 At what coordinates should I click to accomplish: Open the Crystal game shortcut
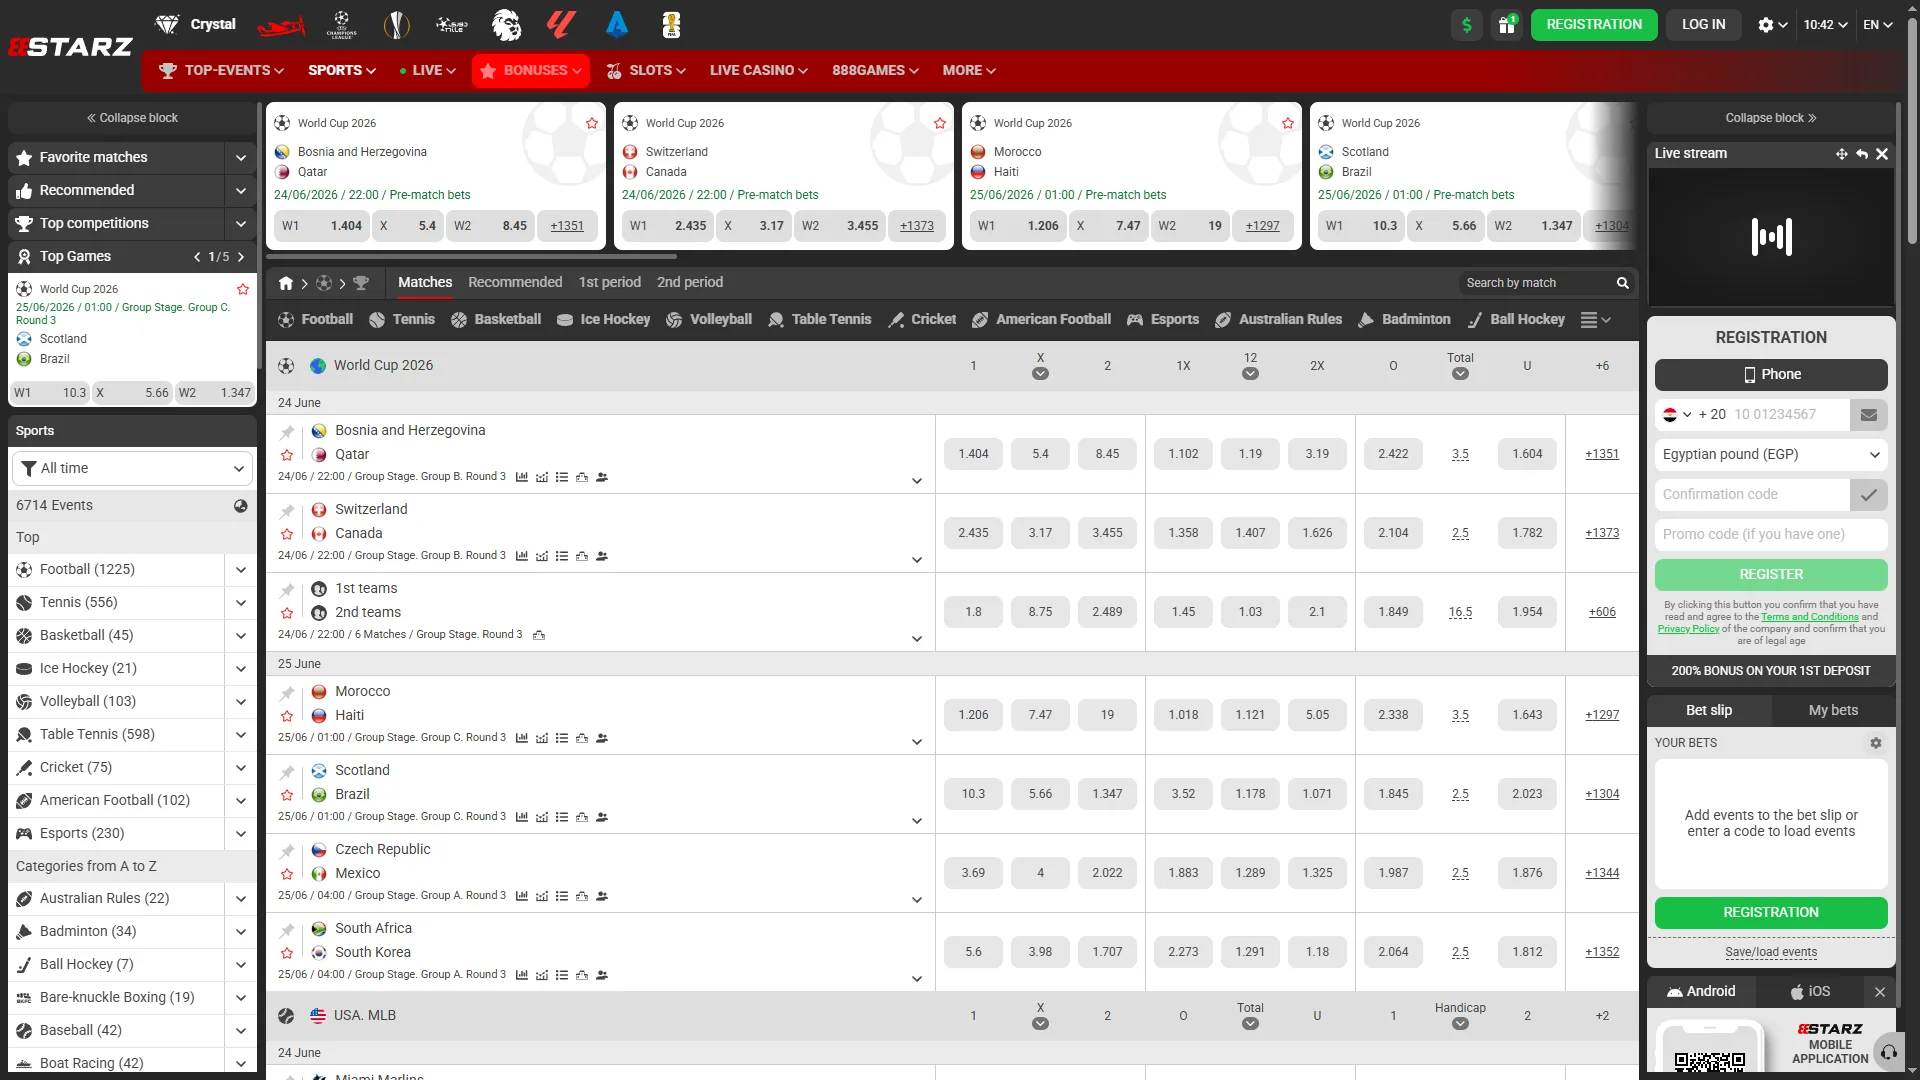[195, 24]
